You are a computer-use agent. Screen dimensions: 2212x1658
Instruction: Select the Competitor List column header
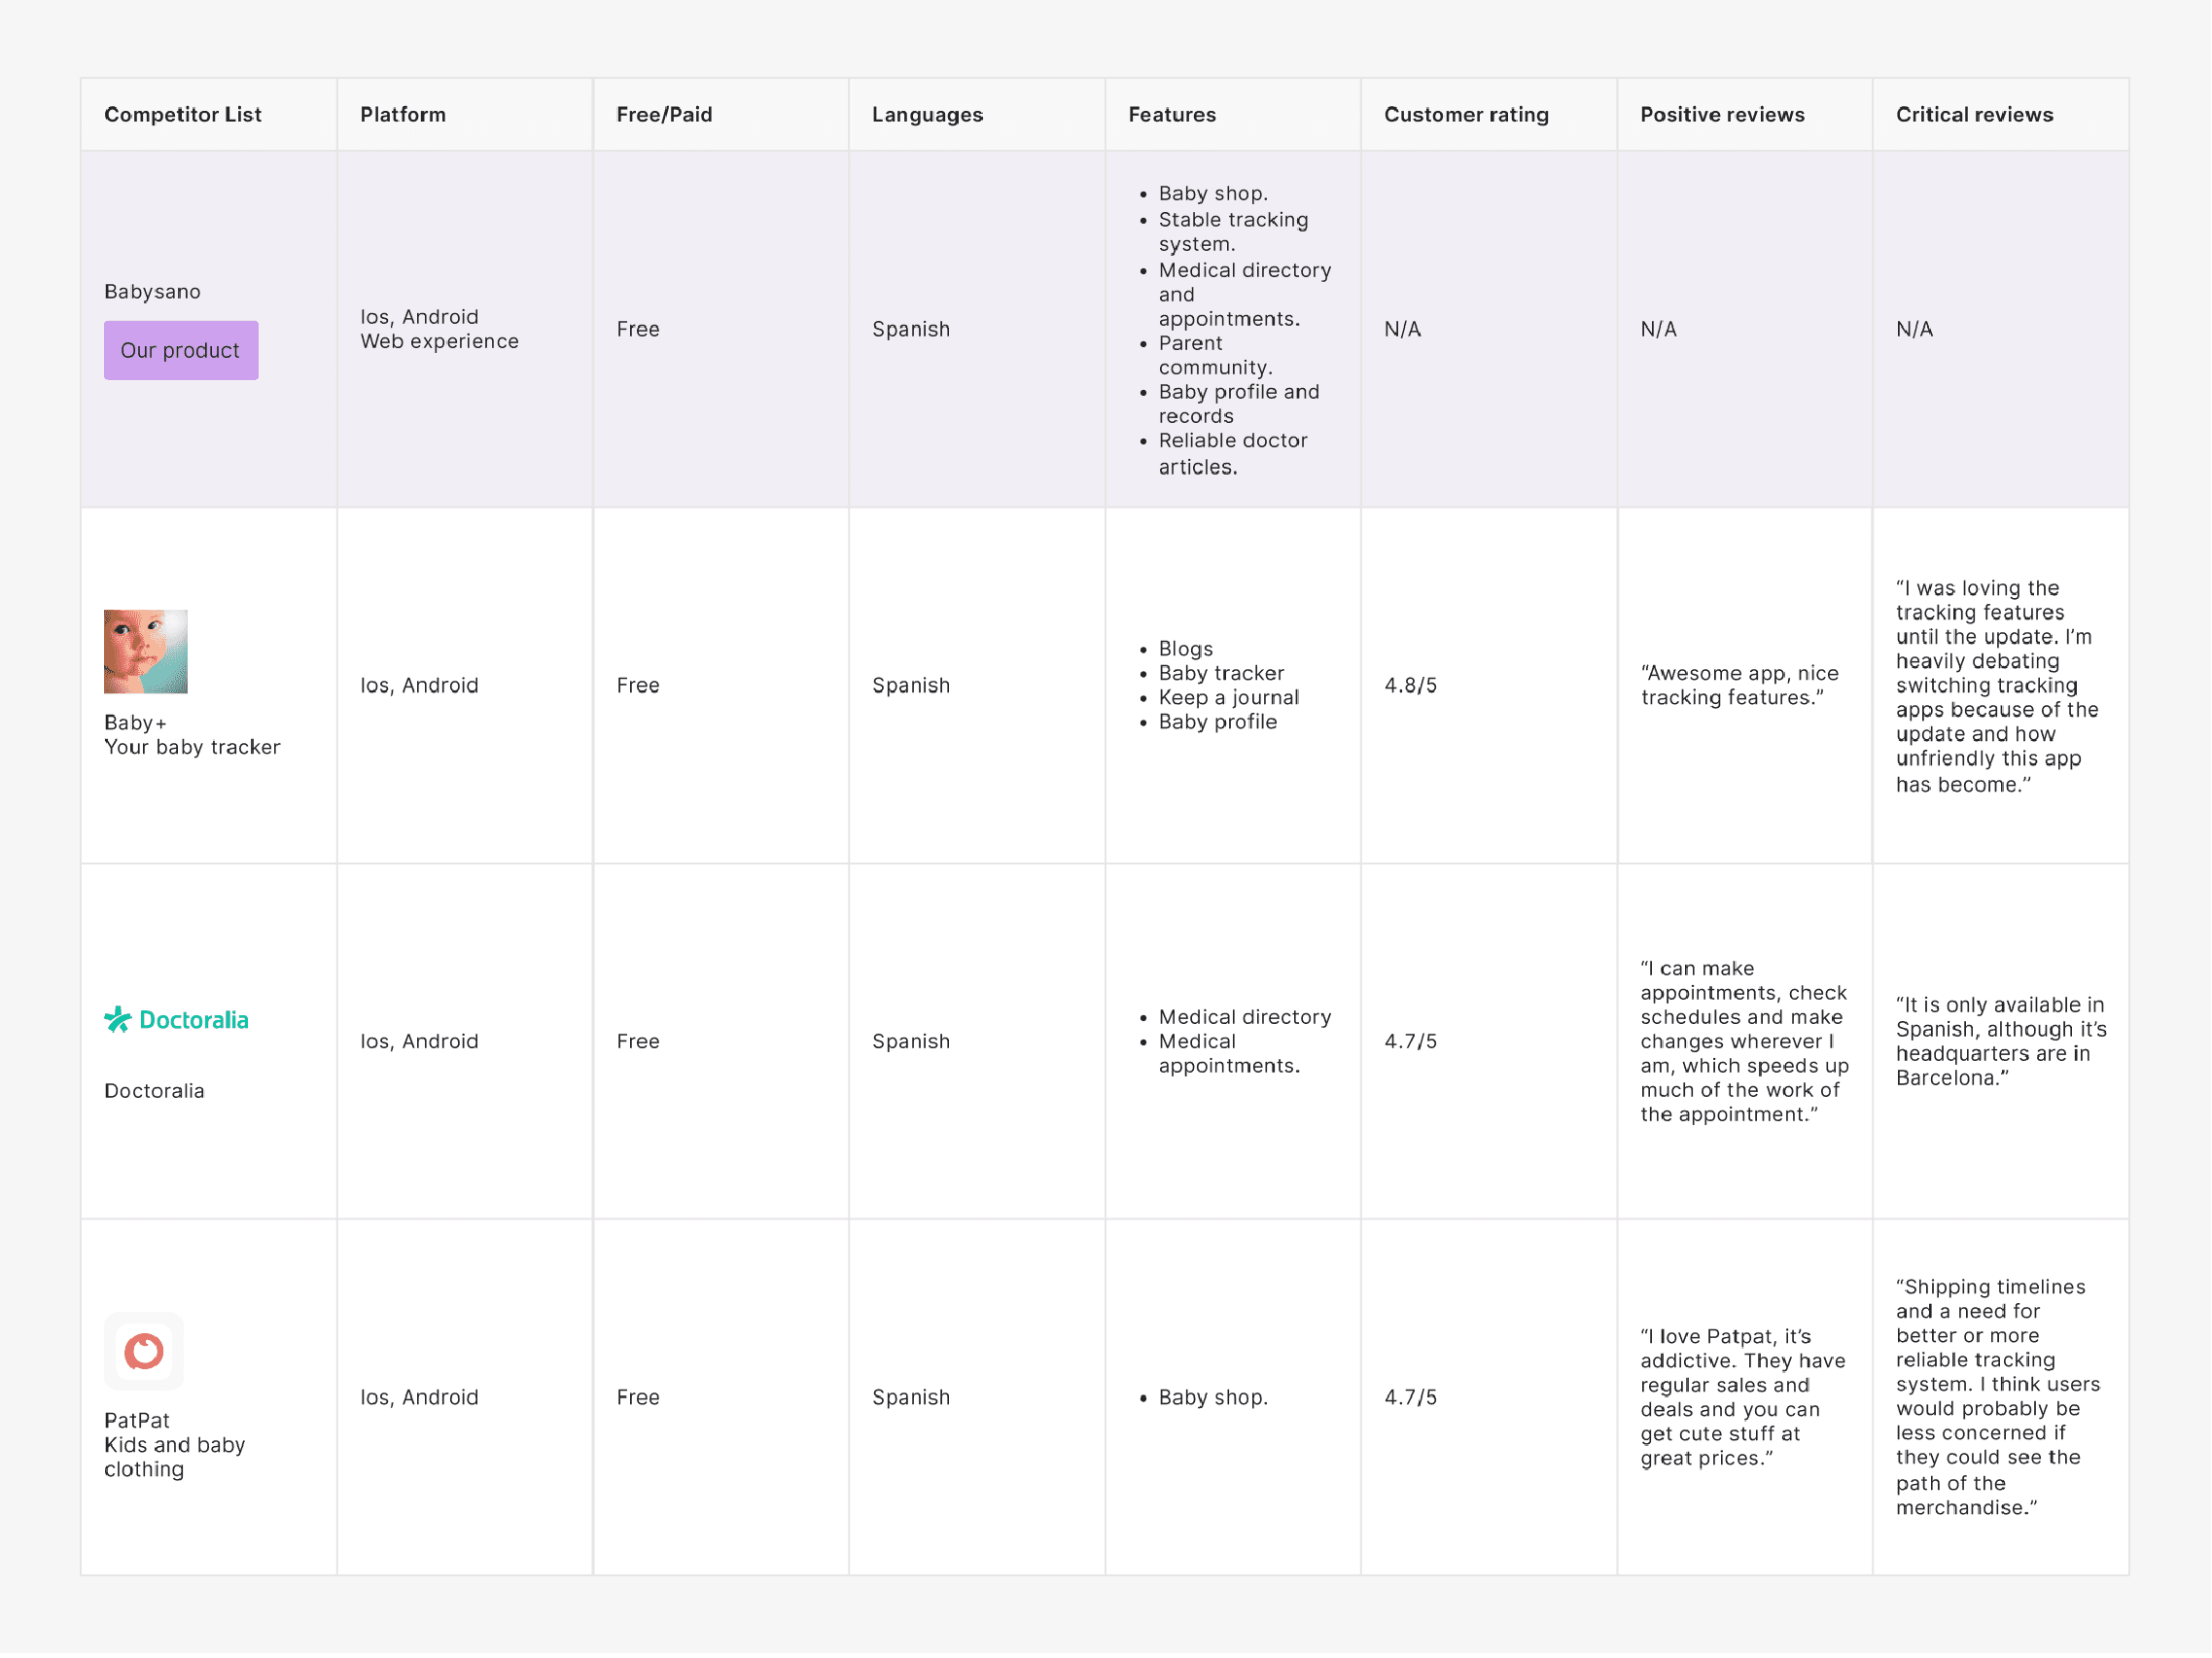coord(183,115)
